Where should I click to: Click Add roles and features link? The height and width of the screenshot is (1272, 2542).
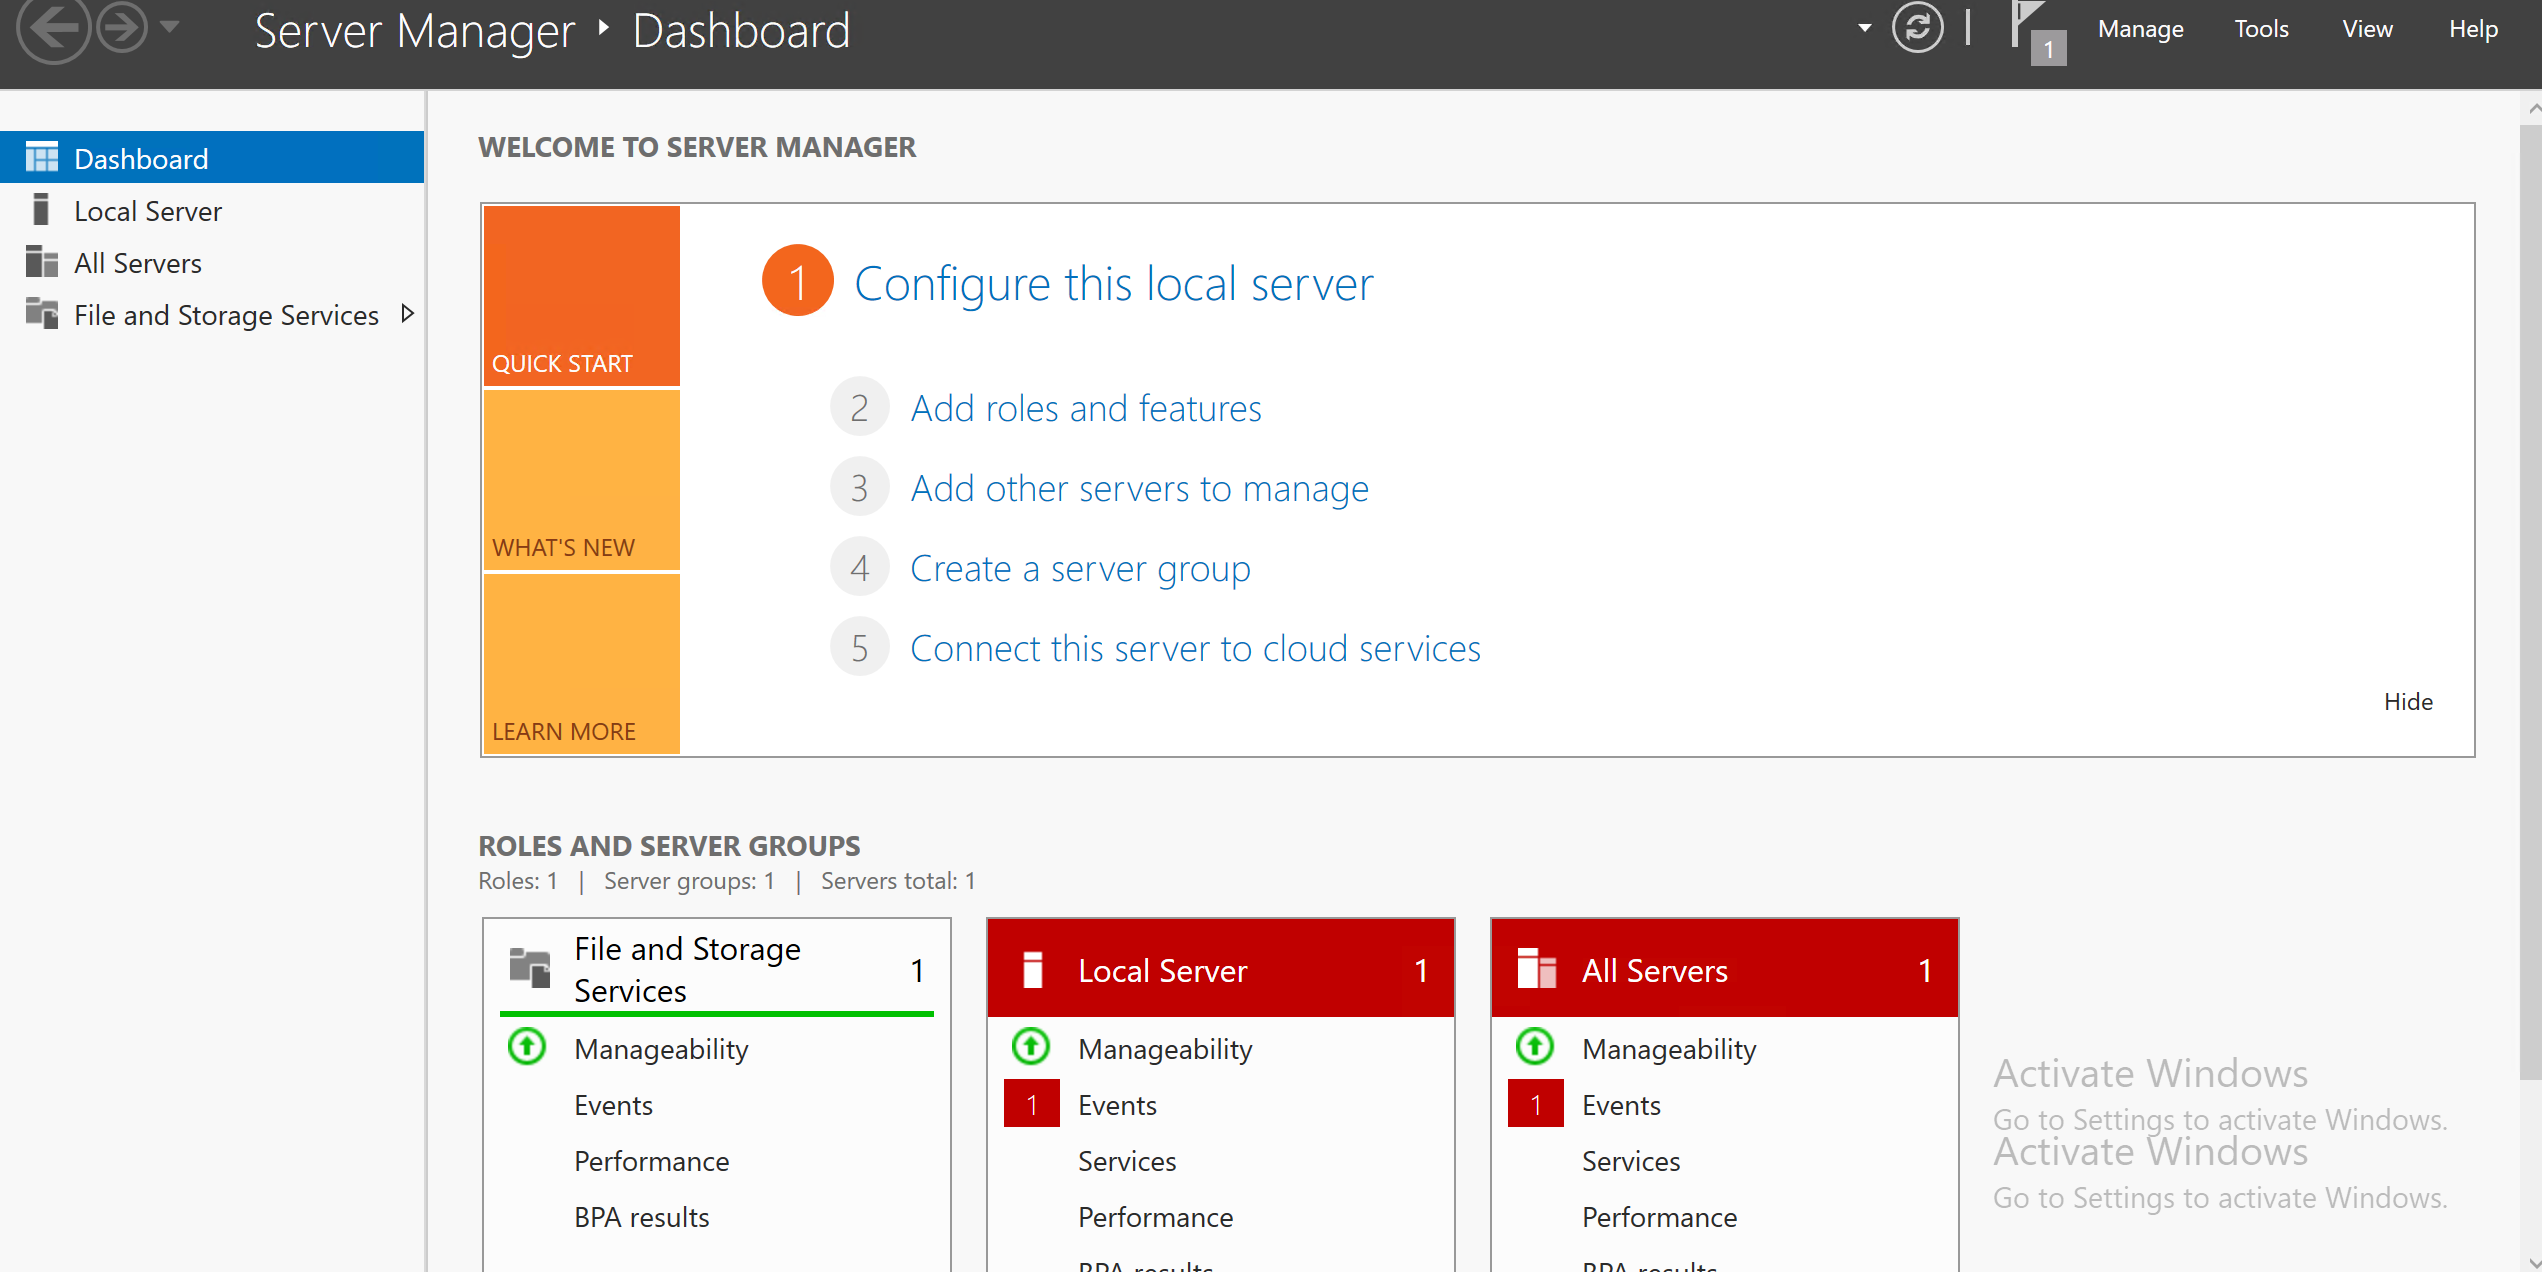click(1085, 408)
